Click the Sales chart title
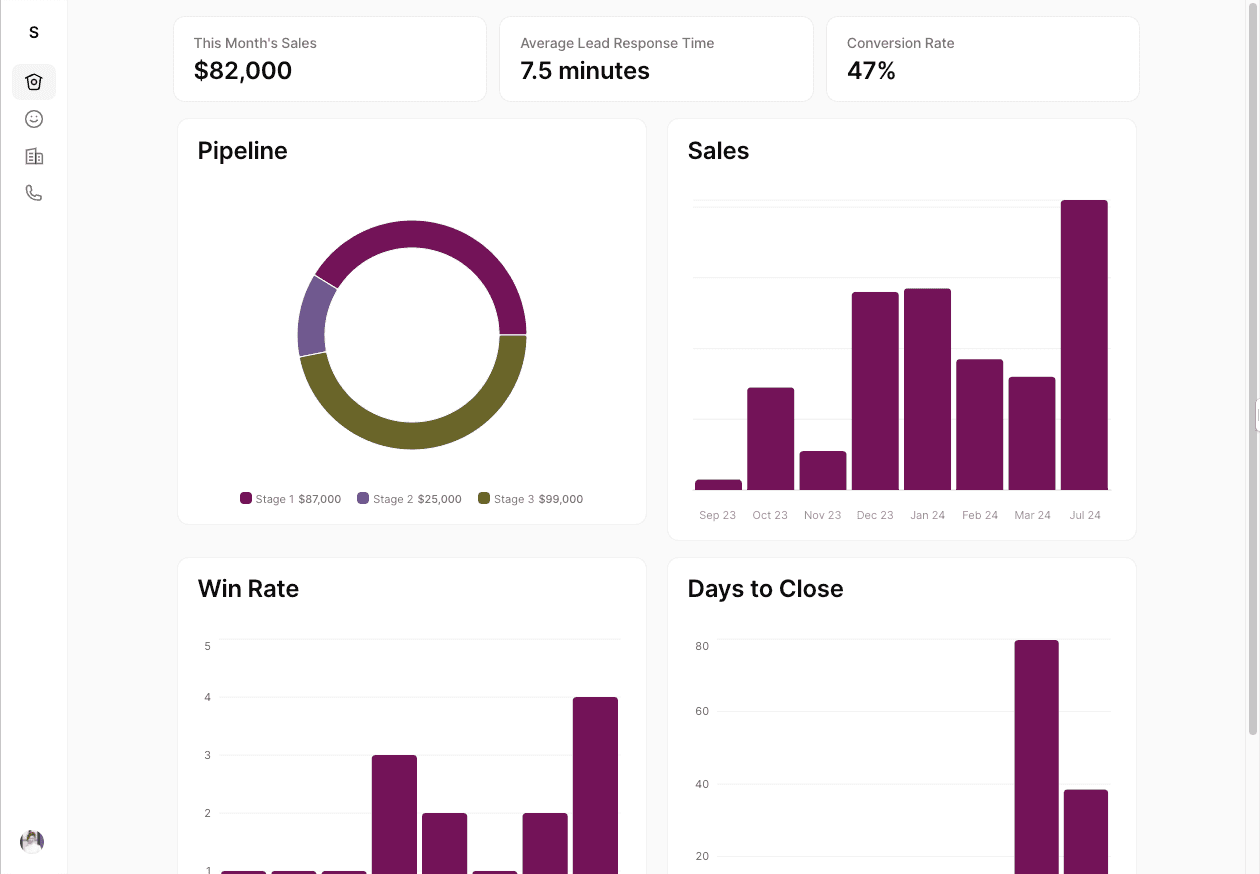The image size is (1260, 874). [x=719, y=151]
